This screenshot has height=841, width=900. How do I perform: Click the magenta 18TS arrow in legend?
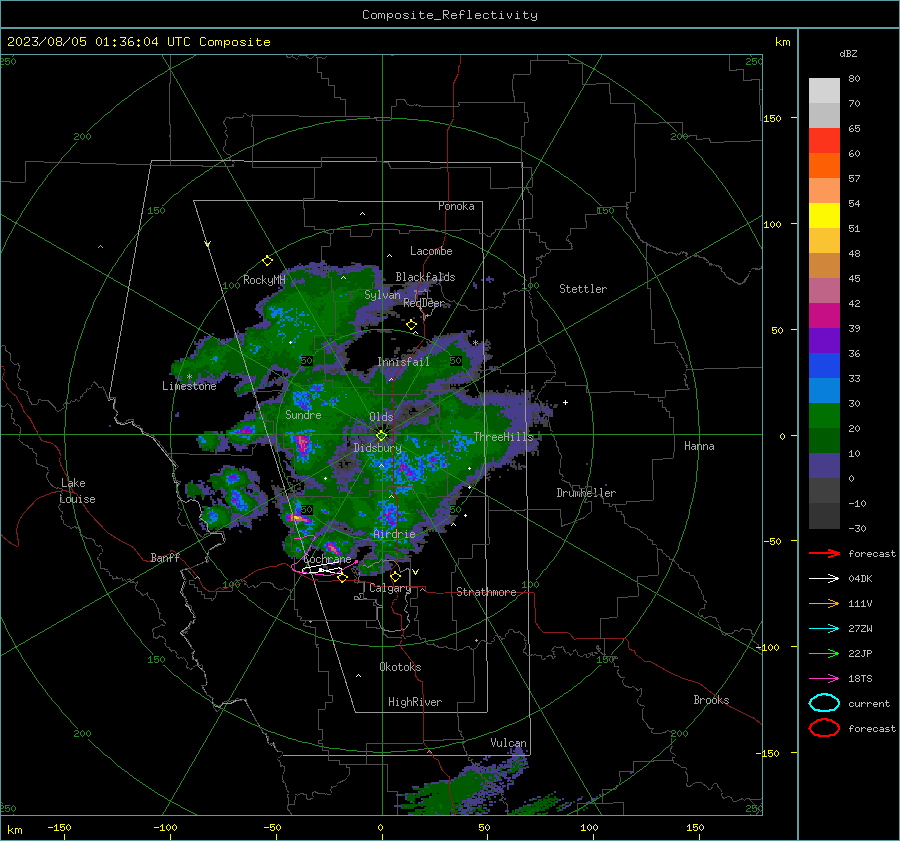coord(824,679)
